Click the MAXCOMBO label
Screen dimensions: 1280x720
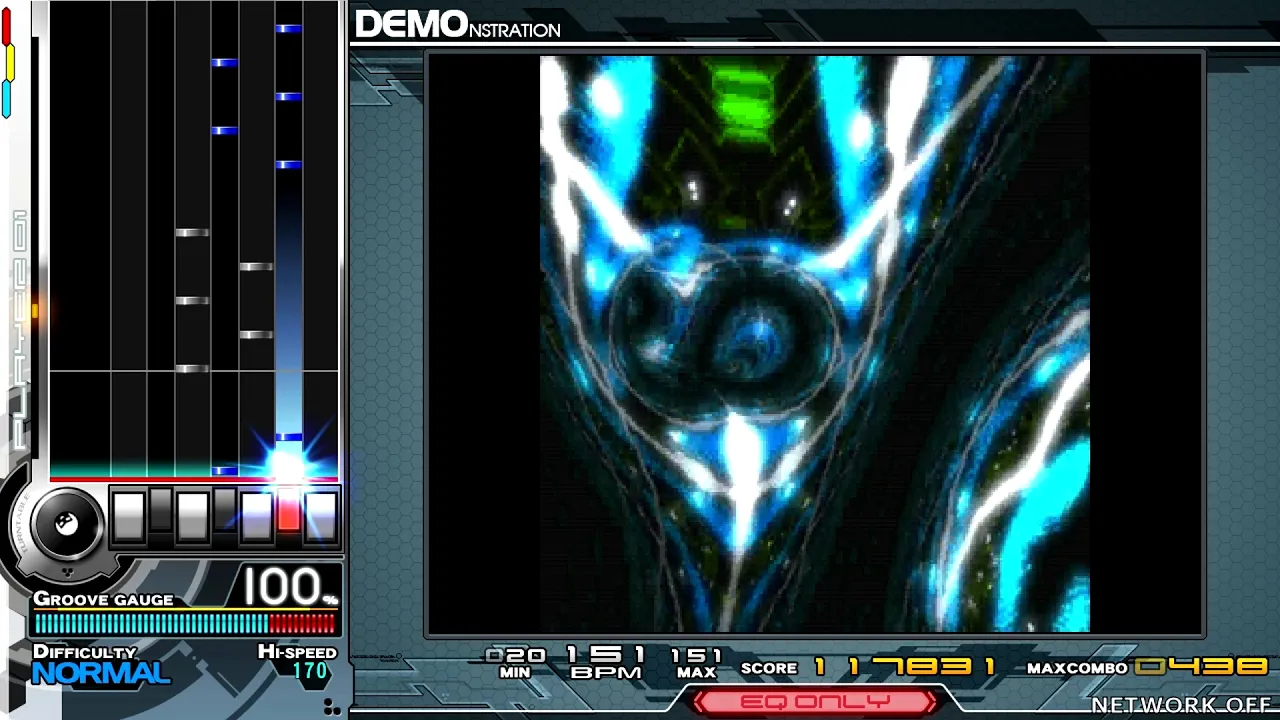[x=1077, y=668]
